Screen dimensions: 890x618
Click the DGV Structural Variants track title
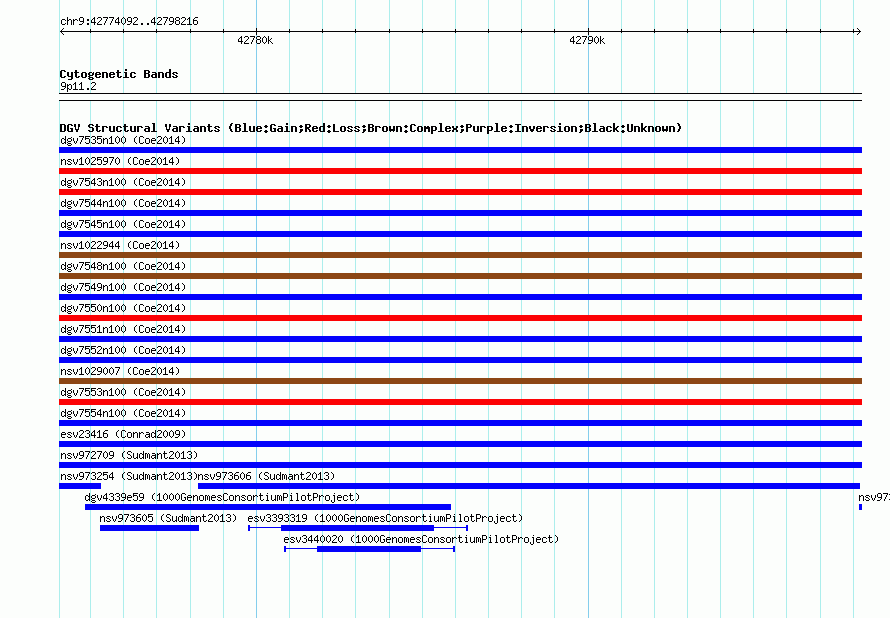point(370,128)
